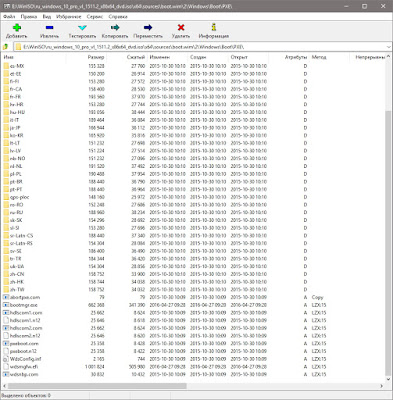
Task: Open the Правка menu
Action: [x=29, y=16]
